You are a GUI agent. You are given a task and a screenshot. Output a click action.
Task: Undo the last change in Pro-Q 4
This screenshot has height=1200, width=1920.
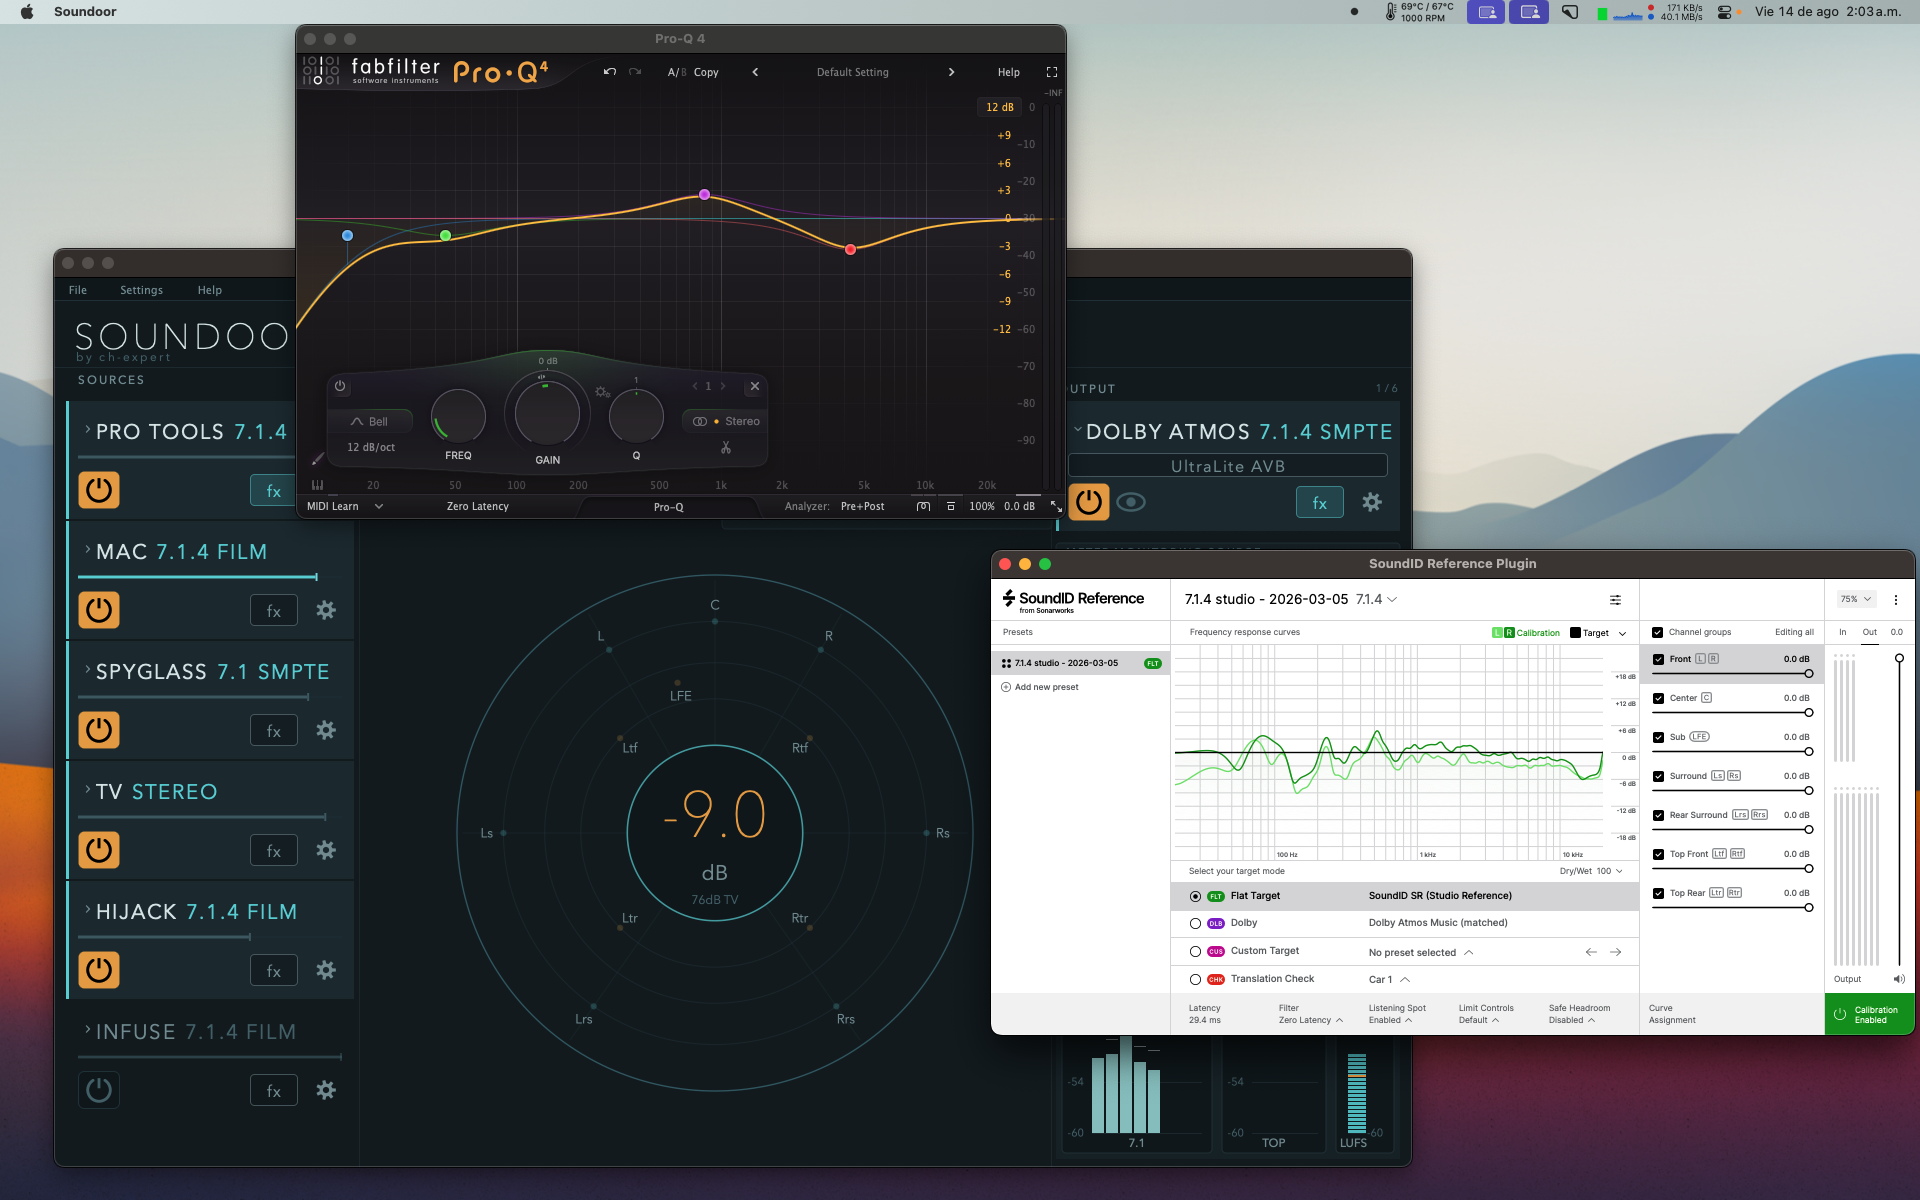(x=610, y=72)
